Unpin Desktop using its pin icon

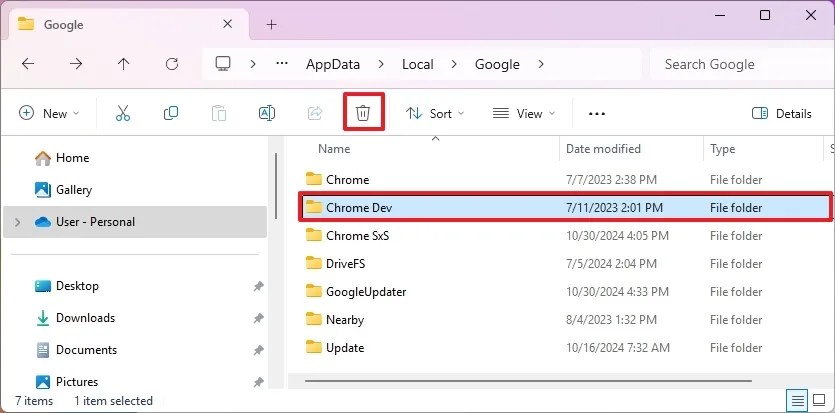click(x=258, y=286)
